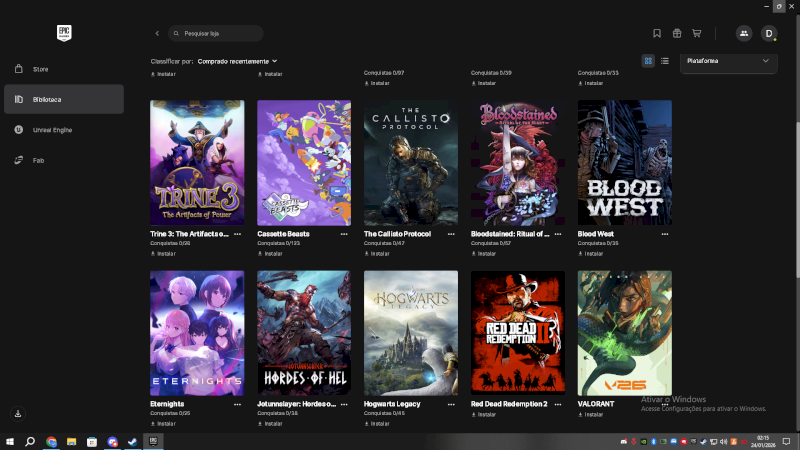Open options menu for Jotunnslayer
Viewport: 800px width, 450px height.
[x=344, y=404]
